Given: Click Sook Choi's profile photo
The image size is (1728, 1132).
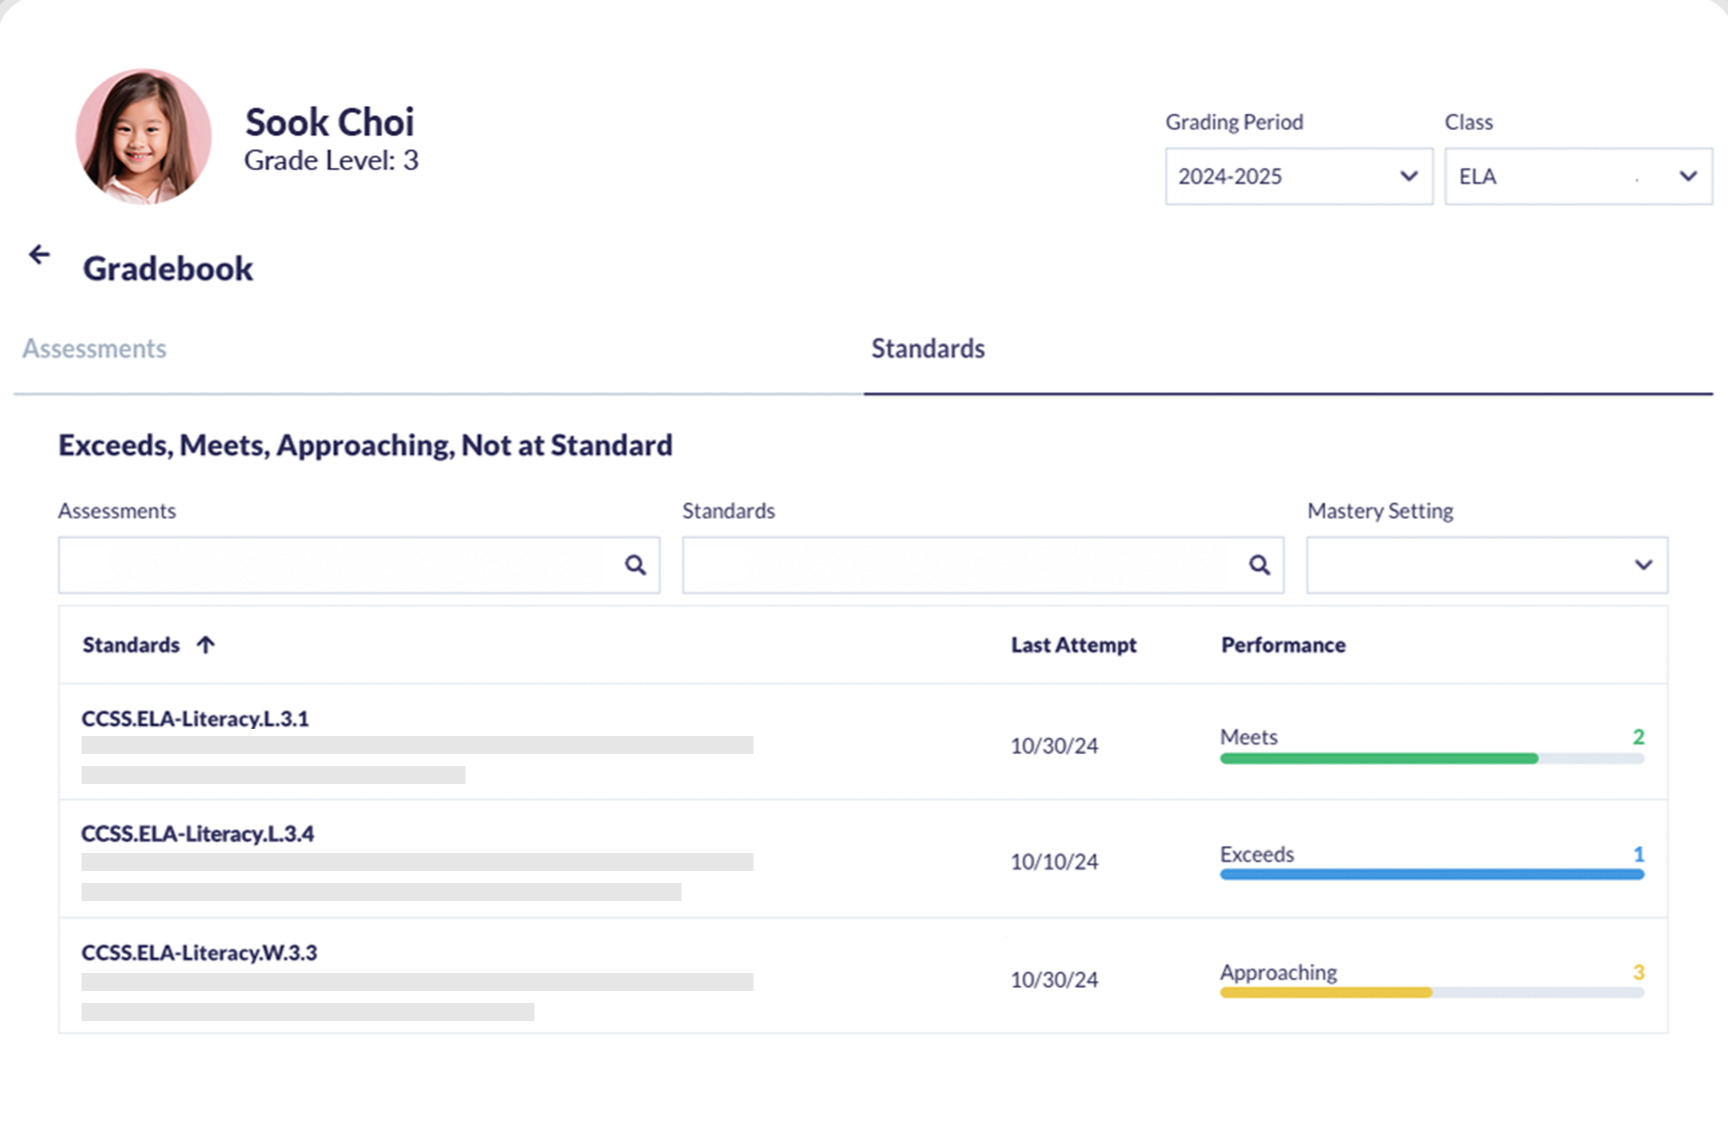Looking at the screenshot, I should pos(144,137).
